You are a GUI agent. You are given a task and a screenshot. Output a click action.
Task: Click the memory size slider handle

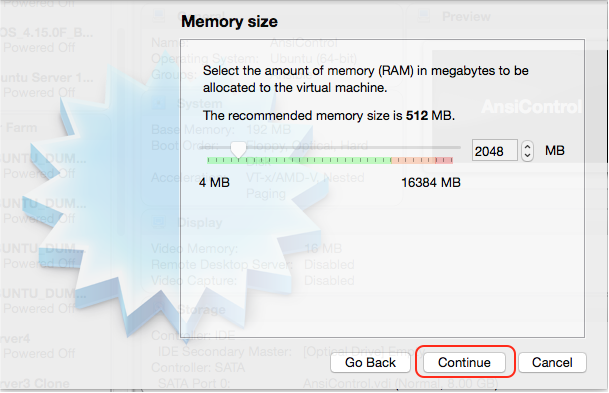click(x=238, y=149)
